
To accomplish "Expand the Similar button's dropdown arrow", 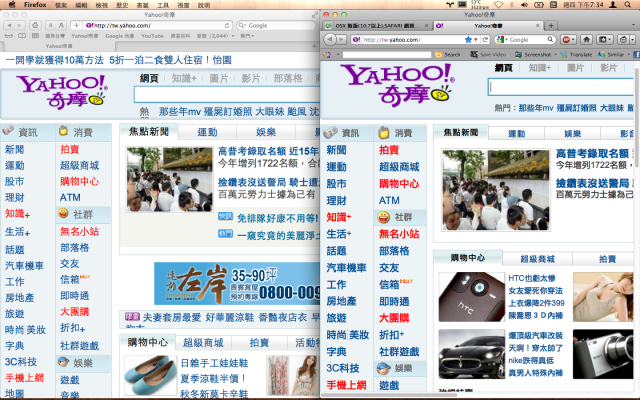I will pos(628,54).
